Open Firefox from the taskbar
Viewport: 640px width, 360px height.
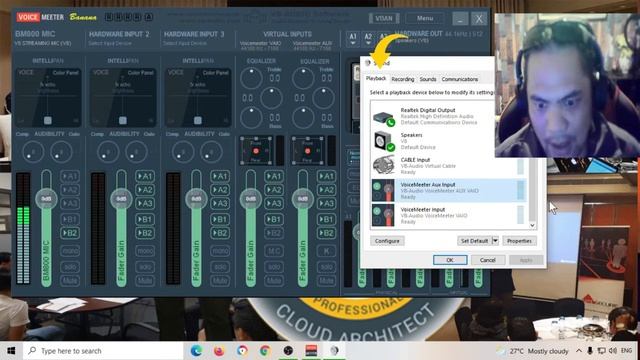click(219, 351)
